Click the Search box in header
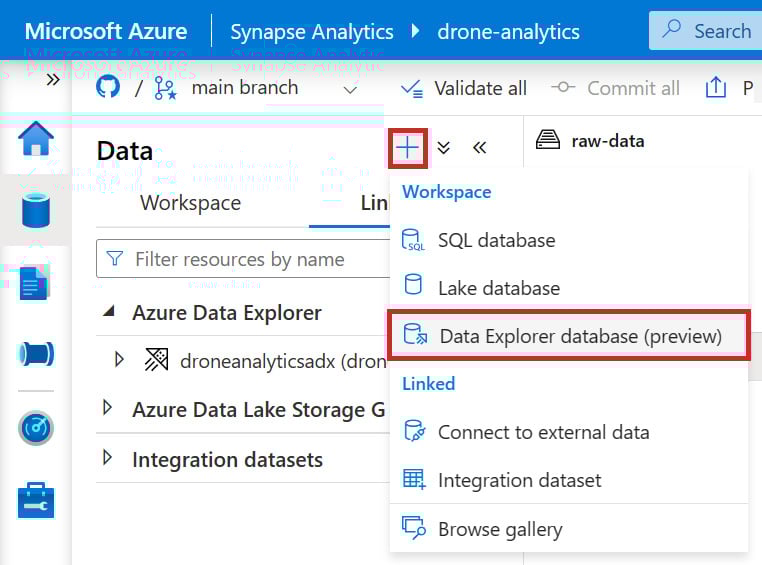Image resolution: width=762 pixels, height=565 pixels. coord(706,31)
